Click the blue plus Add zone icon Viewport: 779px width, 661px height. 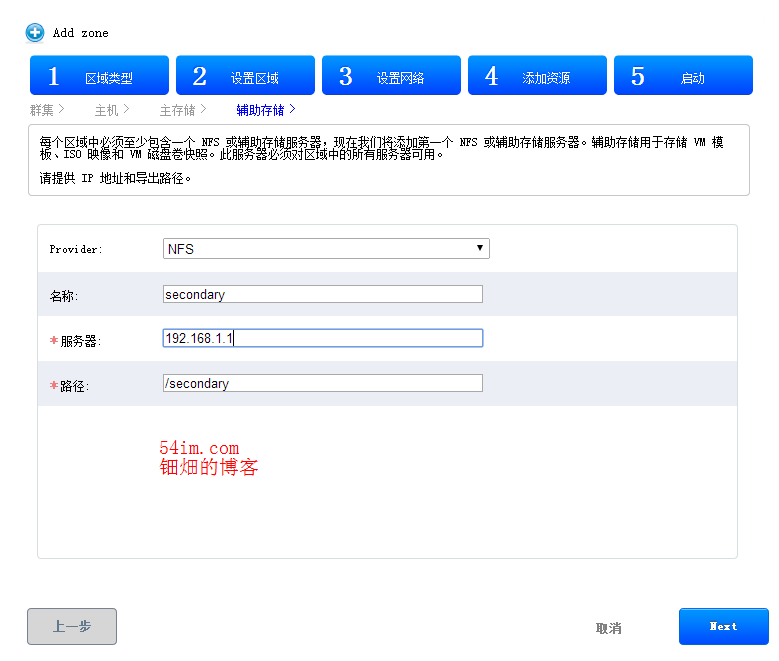(35, 33)
